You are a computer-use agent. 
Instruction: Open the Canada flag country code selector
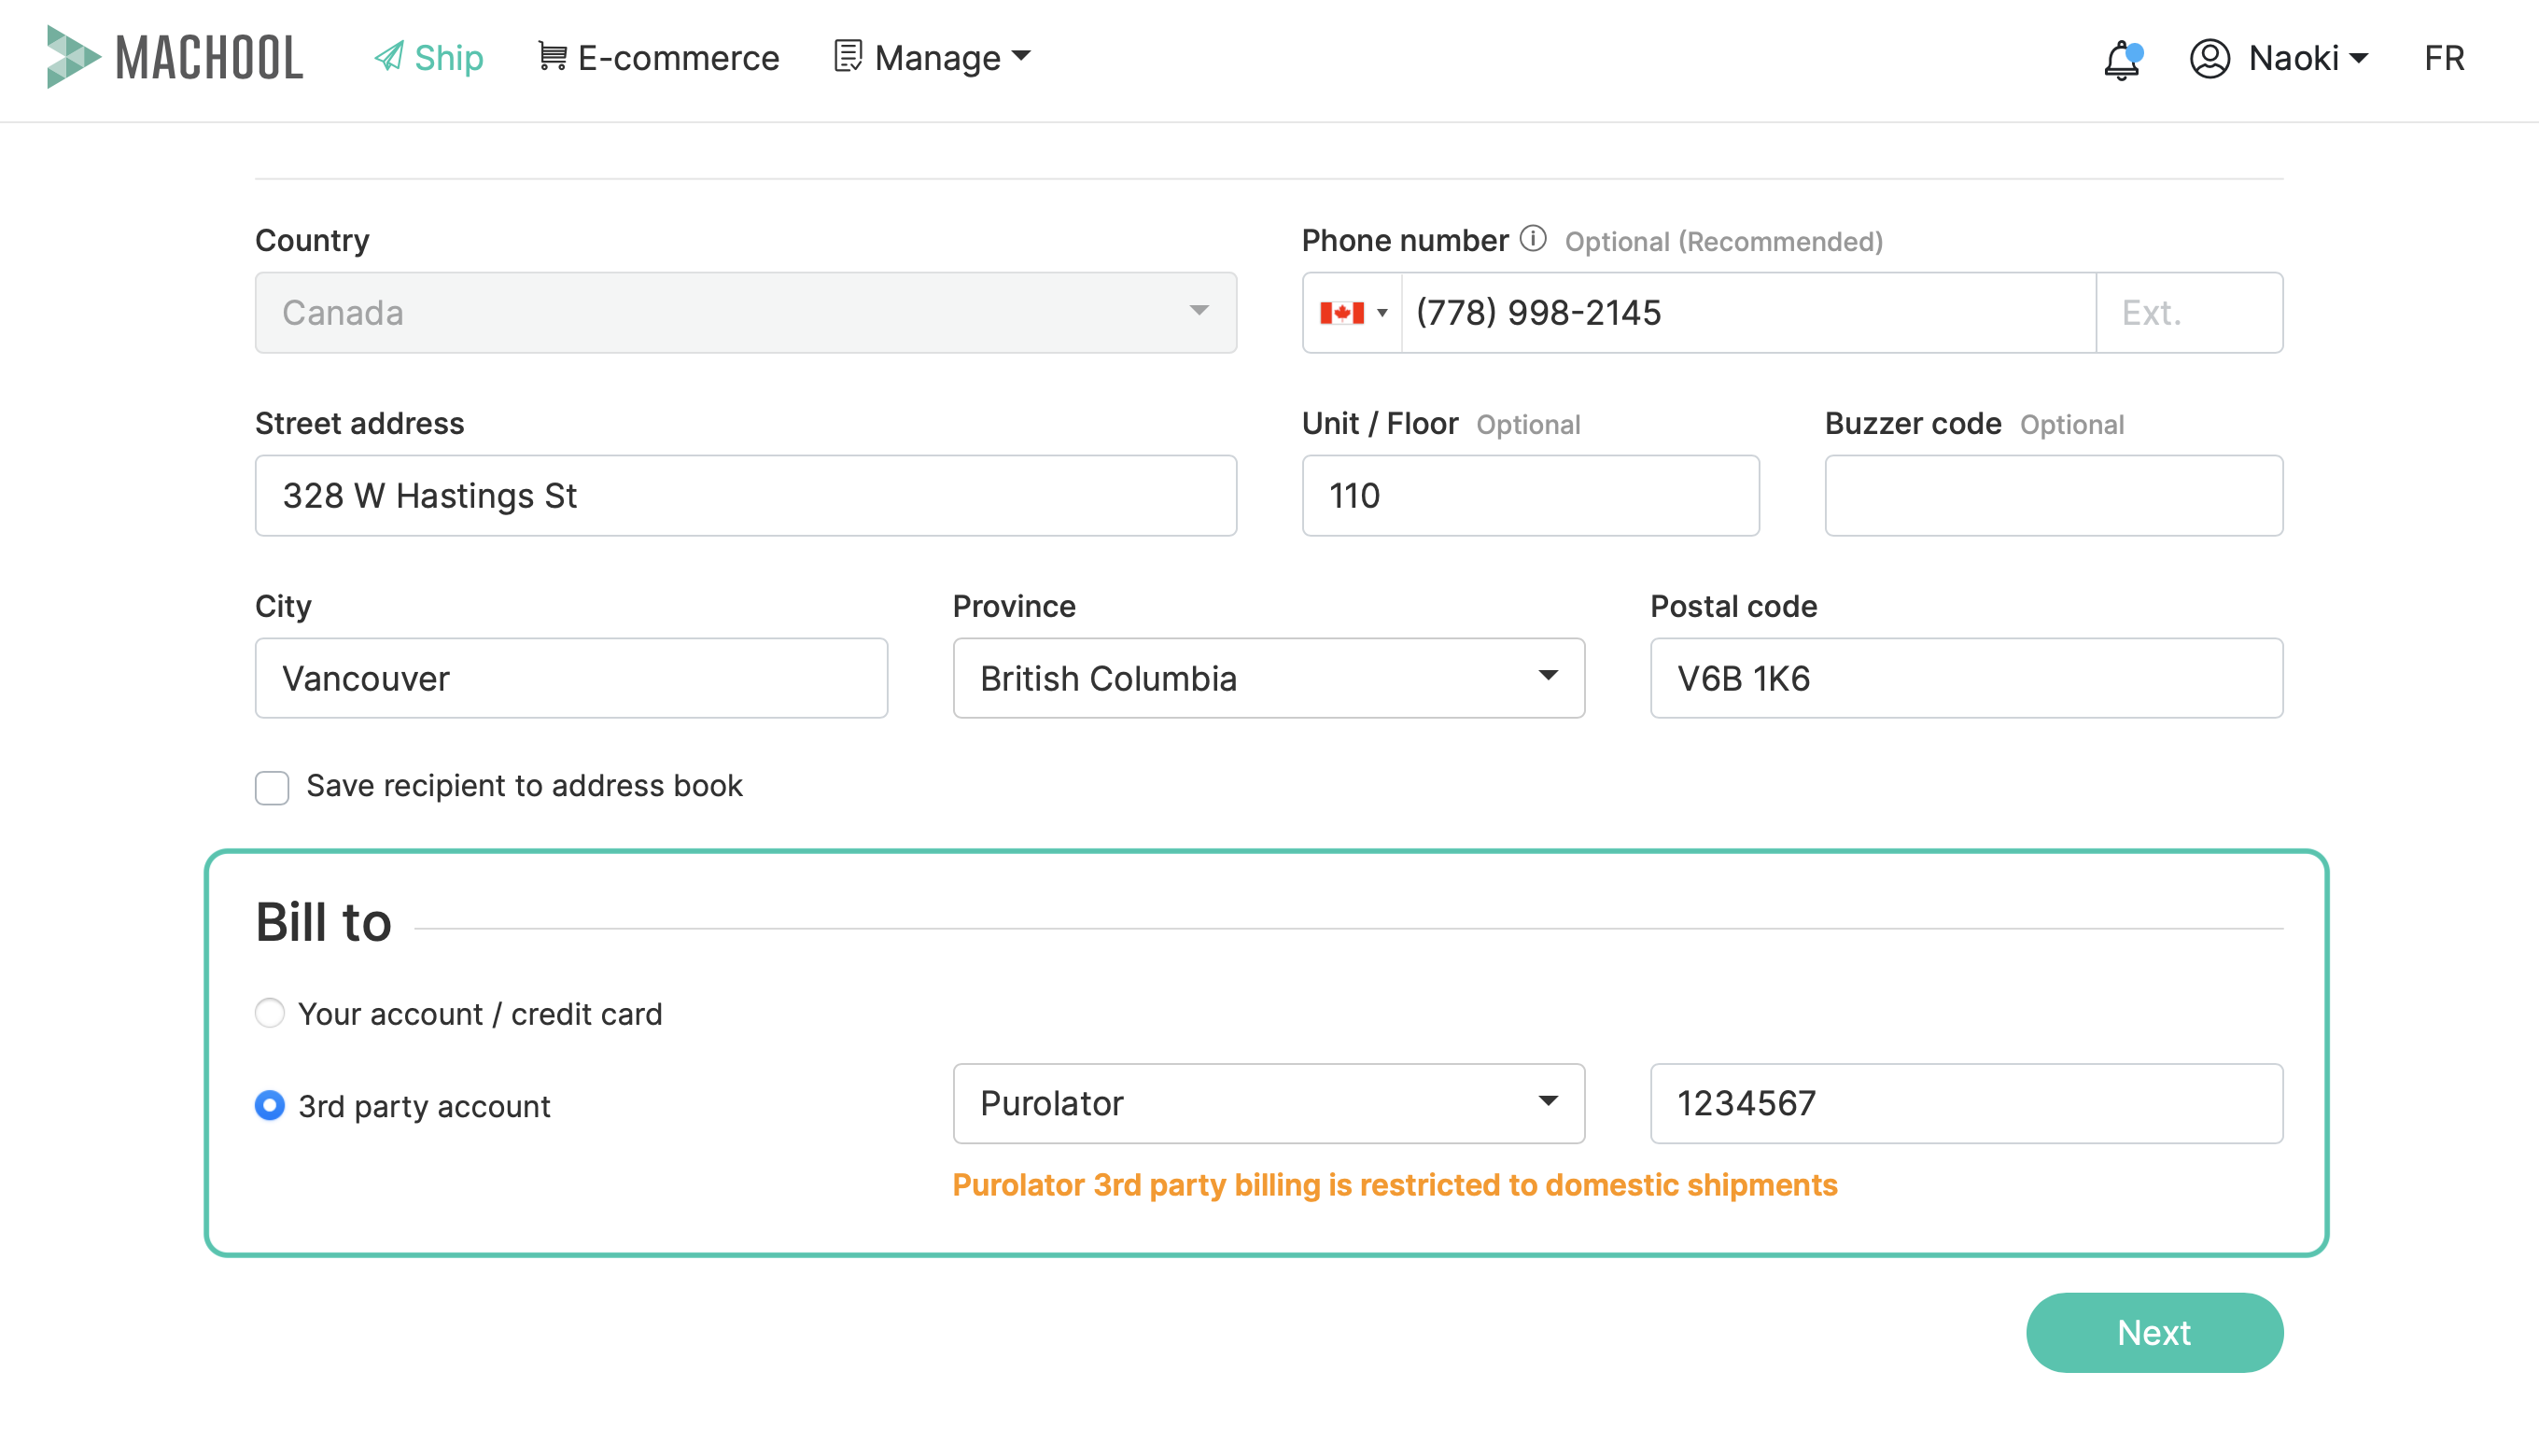click(1353, 313)
